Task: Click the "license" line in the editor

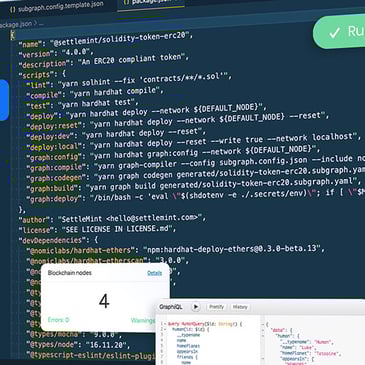Action: point(97,230)
